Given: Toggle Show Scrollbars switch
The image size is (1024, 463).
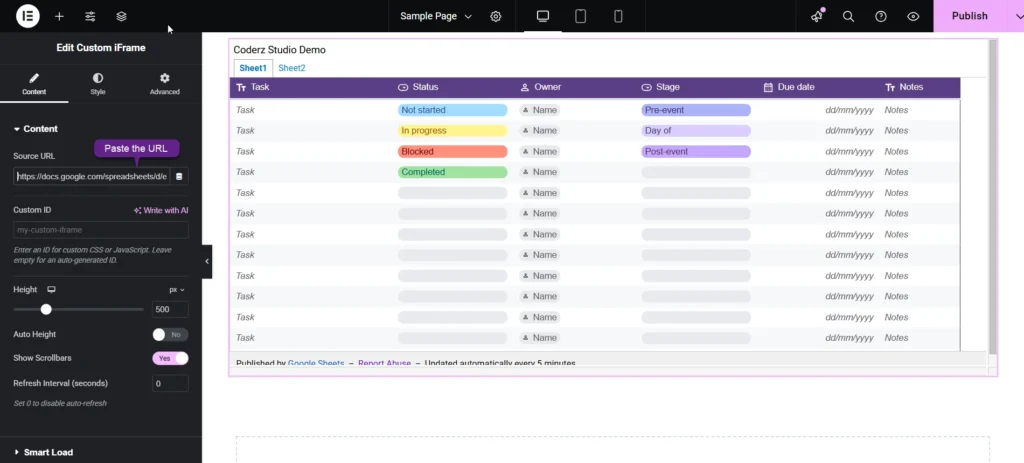Looking at the screenshot, I should click(170, 359).
